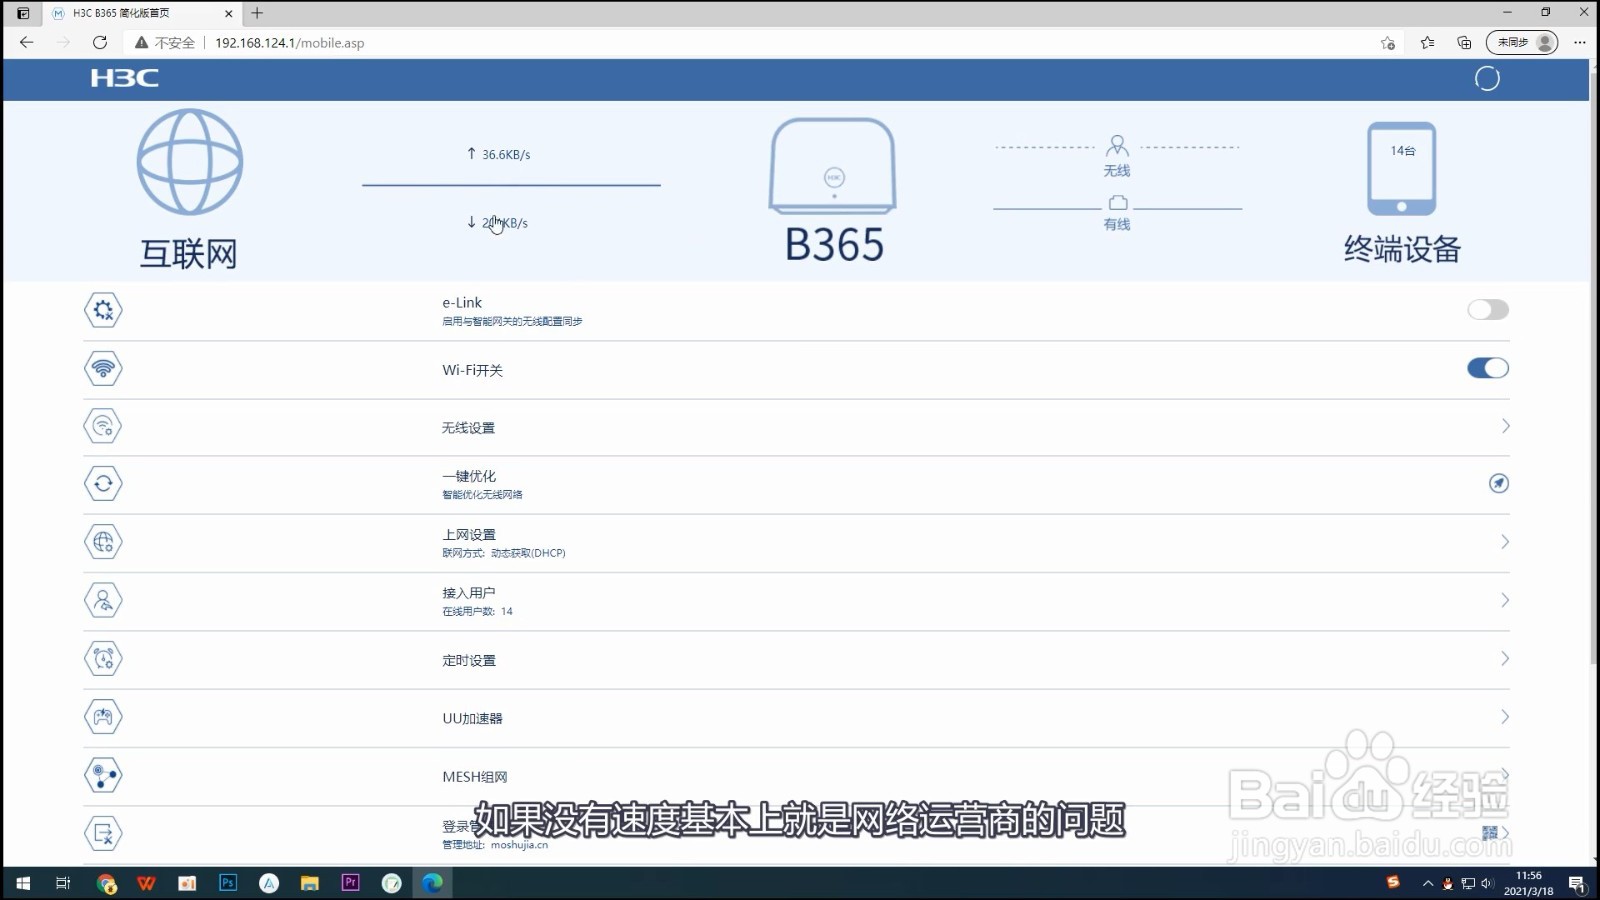Turn off the Wi-Fi开关 switch
The height and width of the screenshot is (900, 1600).
(x=1488, y=368)
